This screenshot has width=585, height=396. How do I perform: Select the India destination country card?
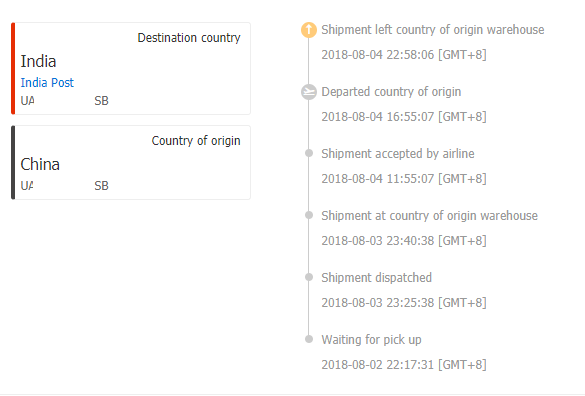point(131,69)
